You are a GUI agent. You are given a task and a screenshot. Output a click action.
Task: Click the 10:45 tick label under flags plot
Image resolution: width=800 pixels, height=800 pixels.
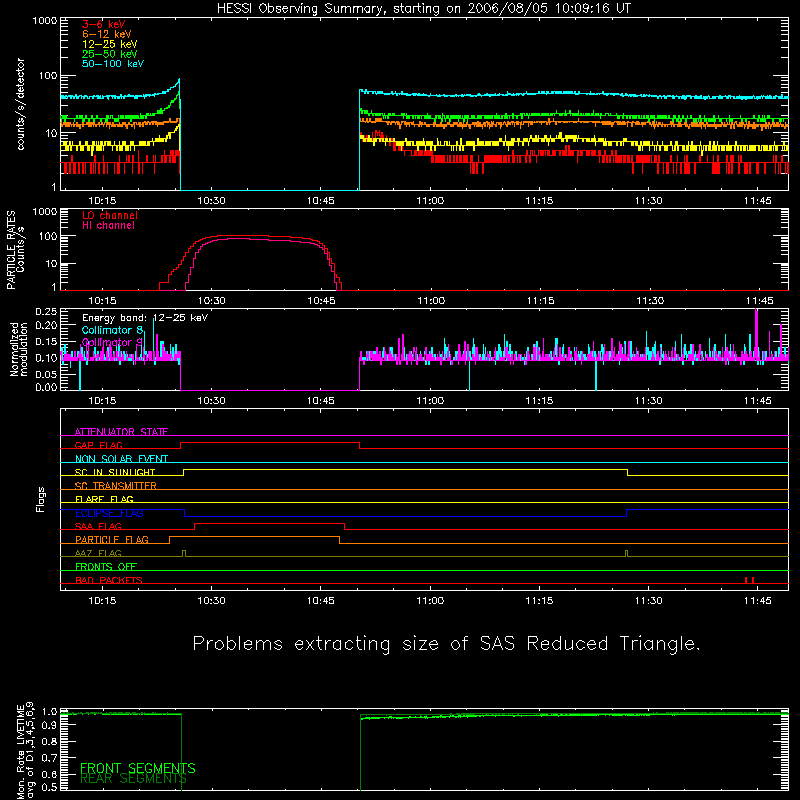pyautogui.click(x=320, y=601)
